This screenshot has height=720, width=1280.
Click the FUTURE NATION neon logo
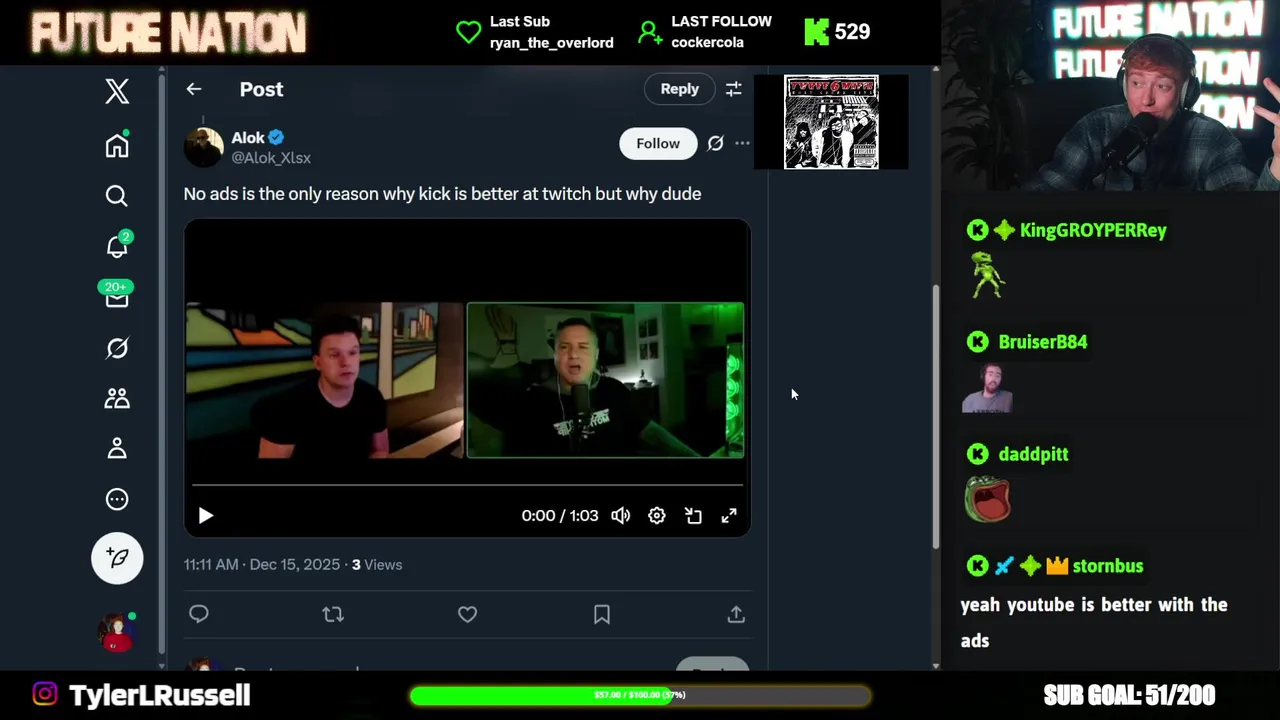click(168, 32)
